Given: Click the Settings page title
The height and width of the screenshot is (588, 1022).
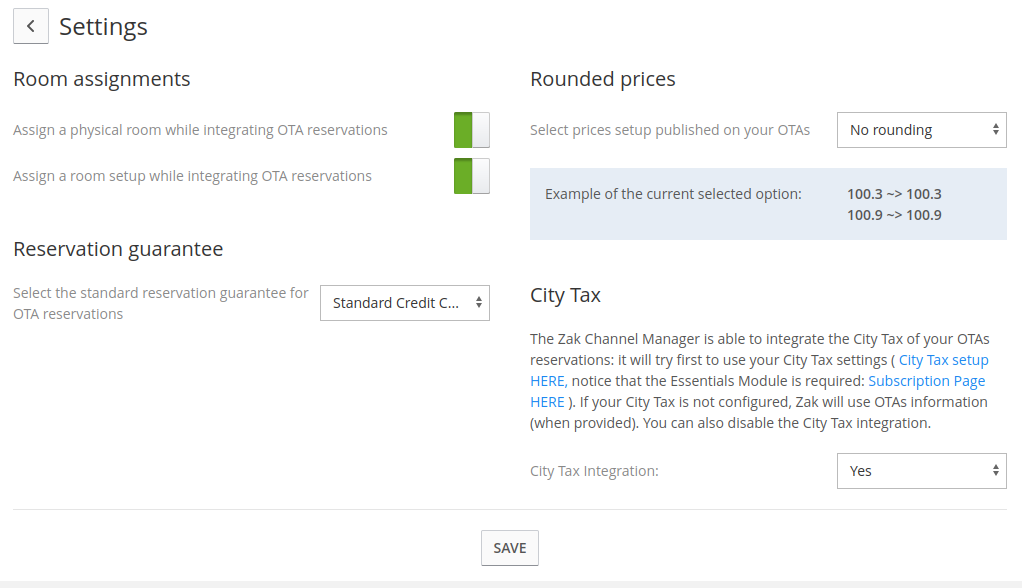Looking at the screenshot, I should click(x=103, y=27).
